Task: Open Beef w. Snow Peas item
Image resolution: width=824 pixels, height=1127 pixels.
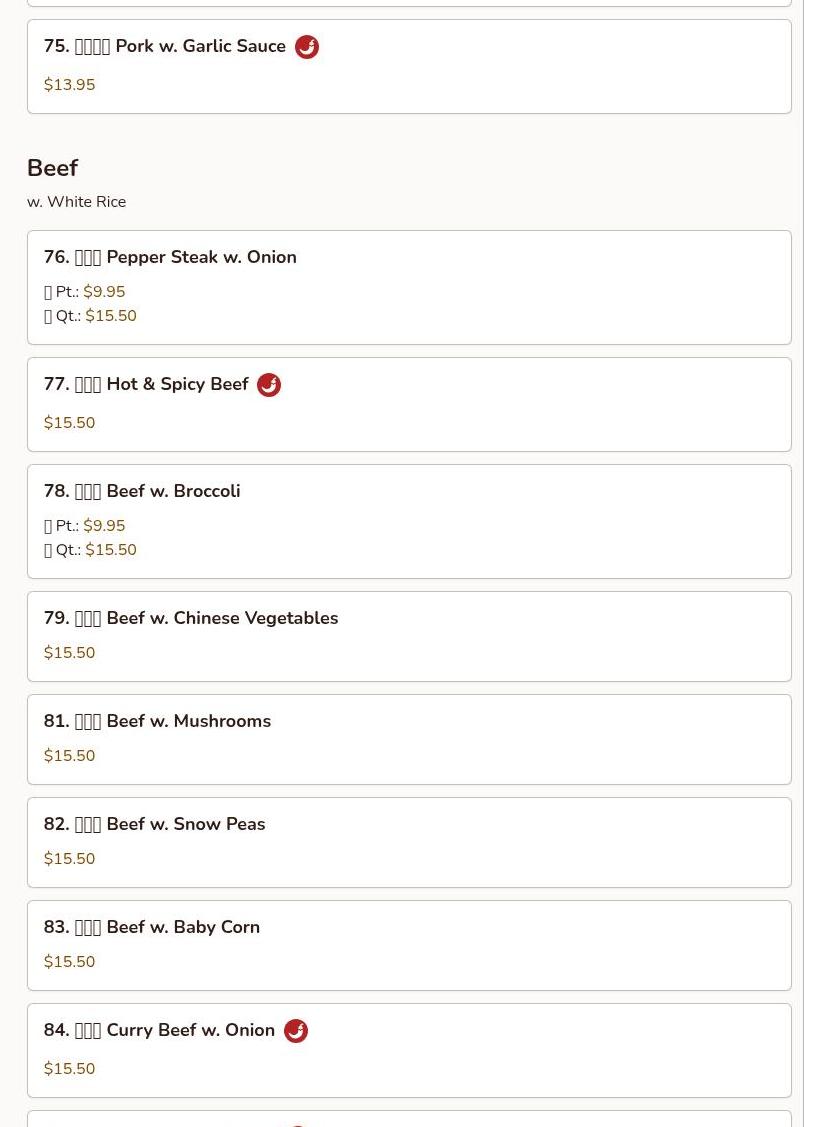Action: tap(155, 824)
